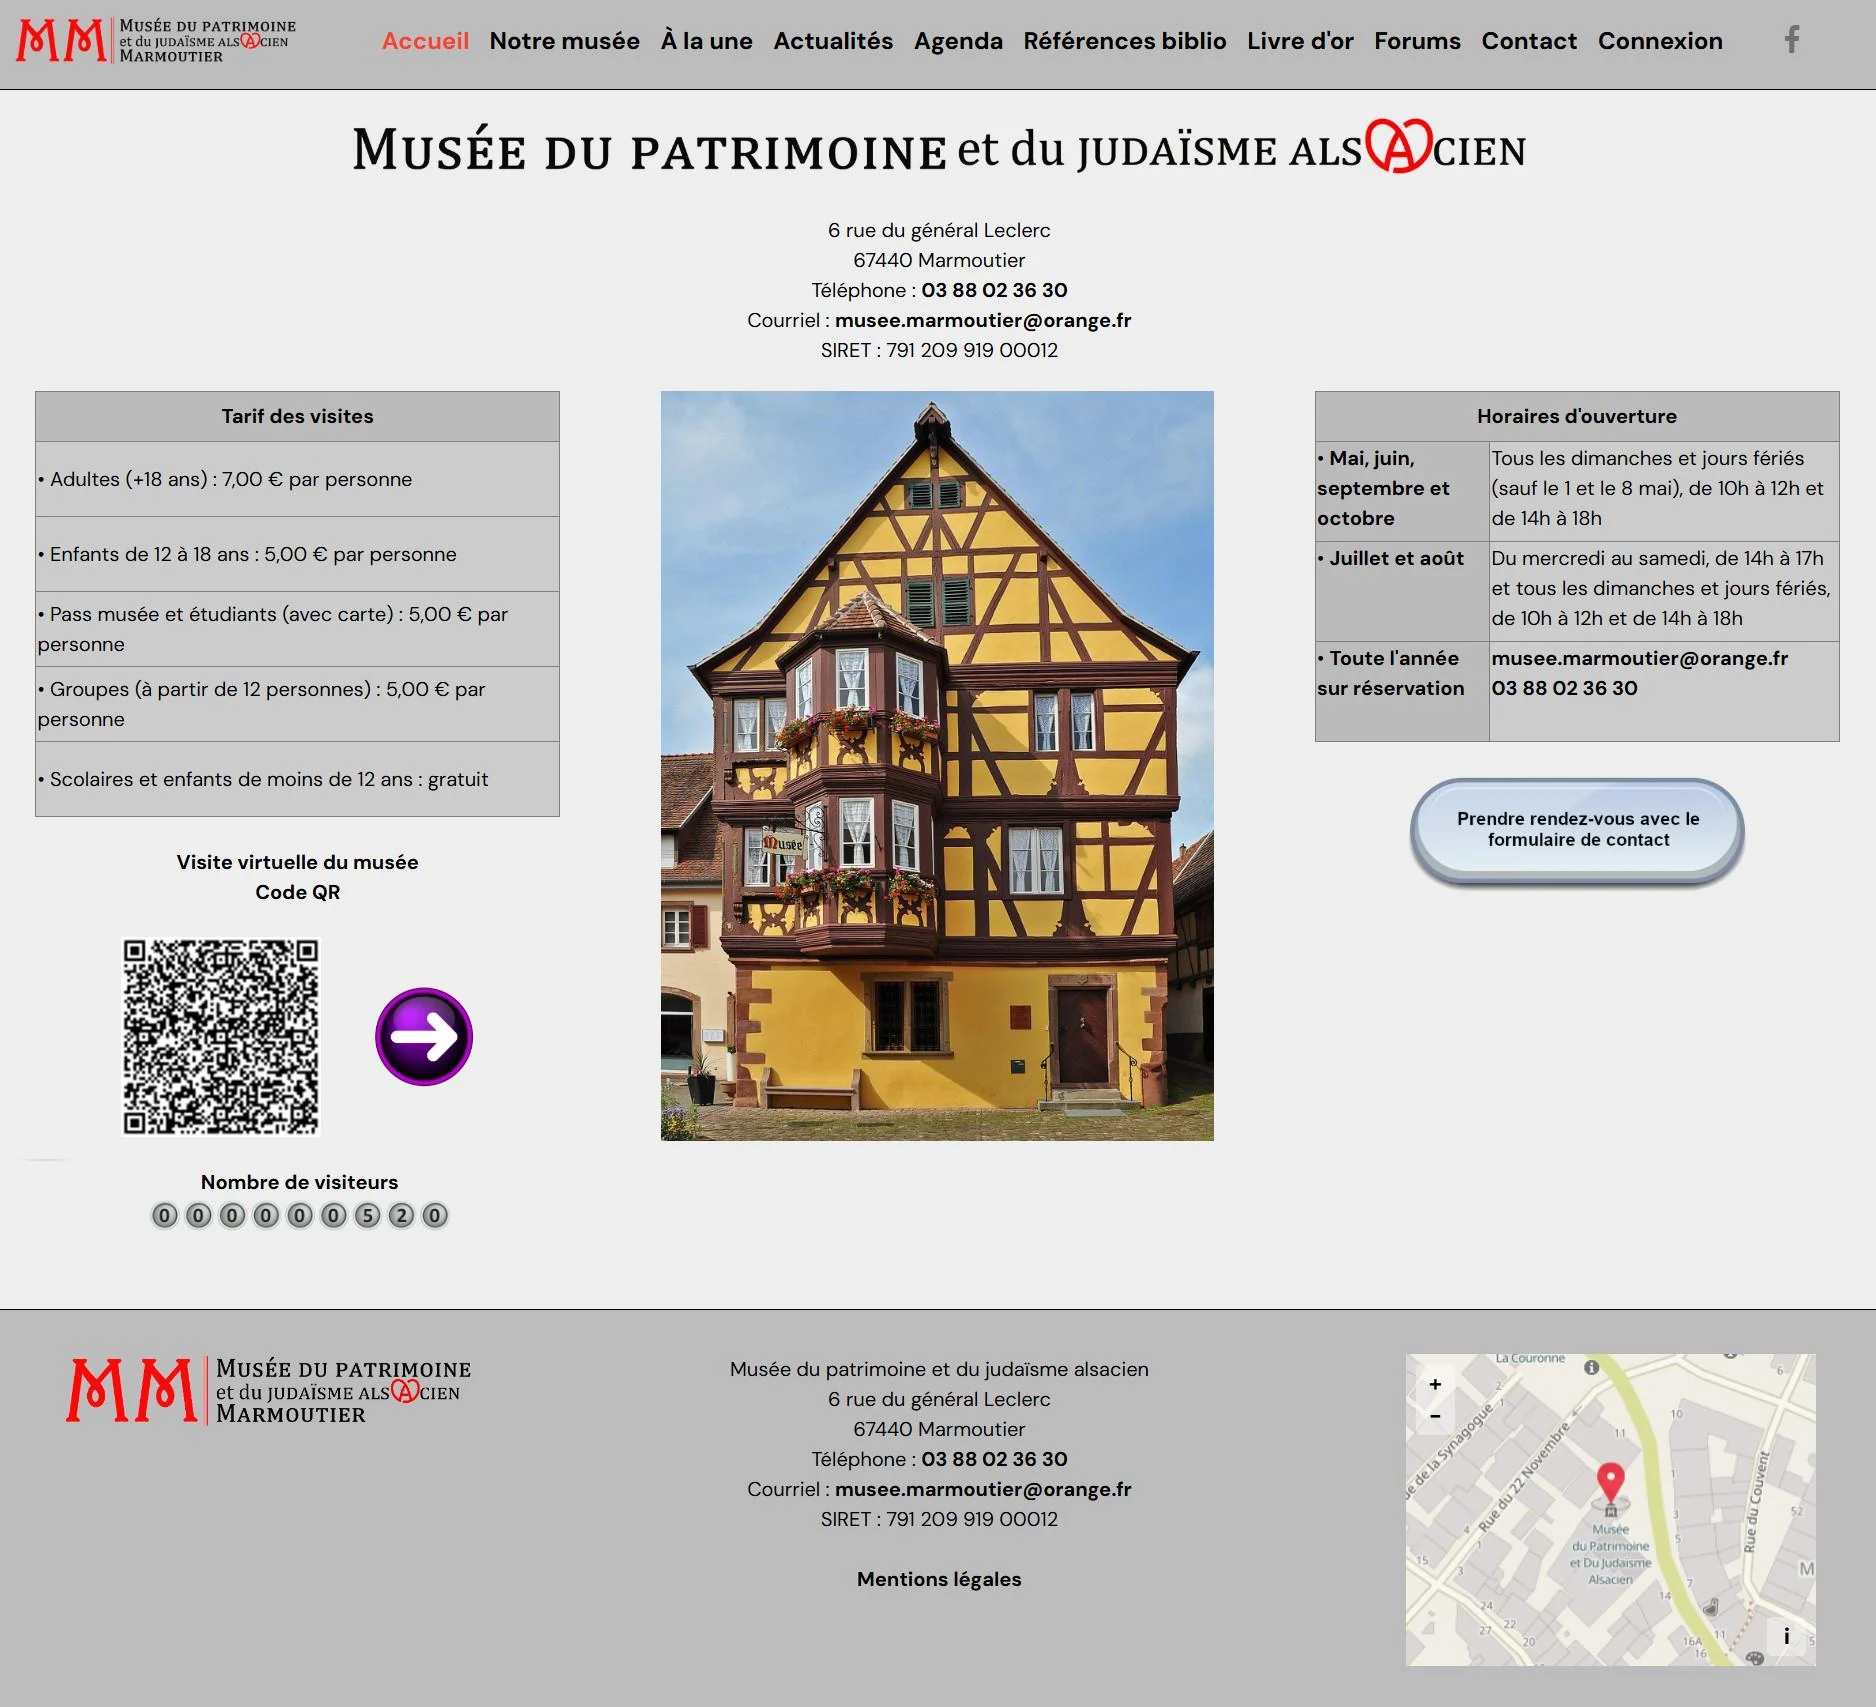
Task: Open the Agenda page
Action: (957, 41)
